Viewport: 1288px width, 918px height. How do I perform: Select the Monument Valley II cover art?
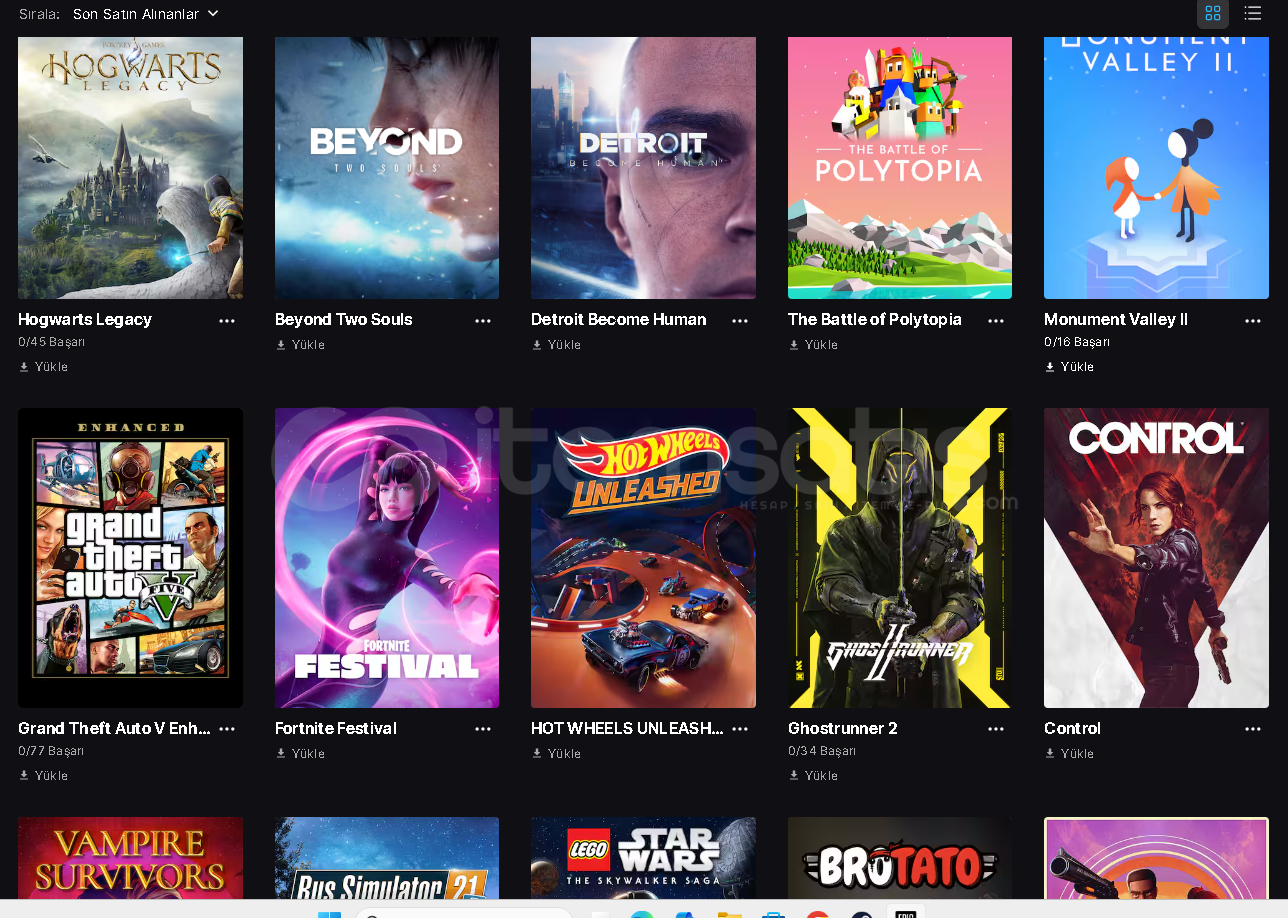pyautogui.click(x=1156, y=168)
